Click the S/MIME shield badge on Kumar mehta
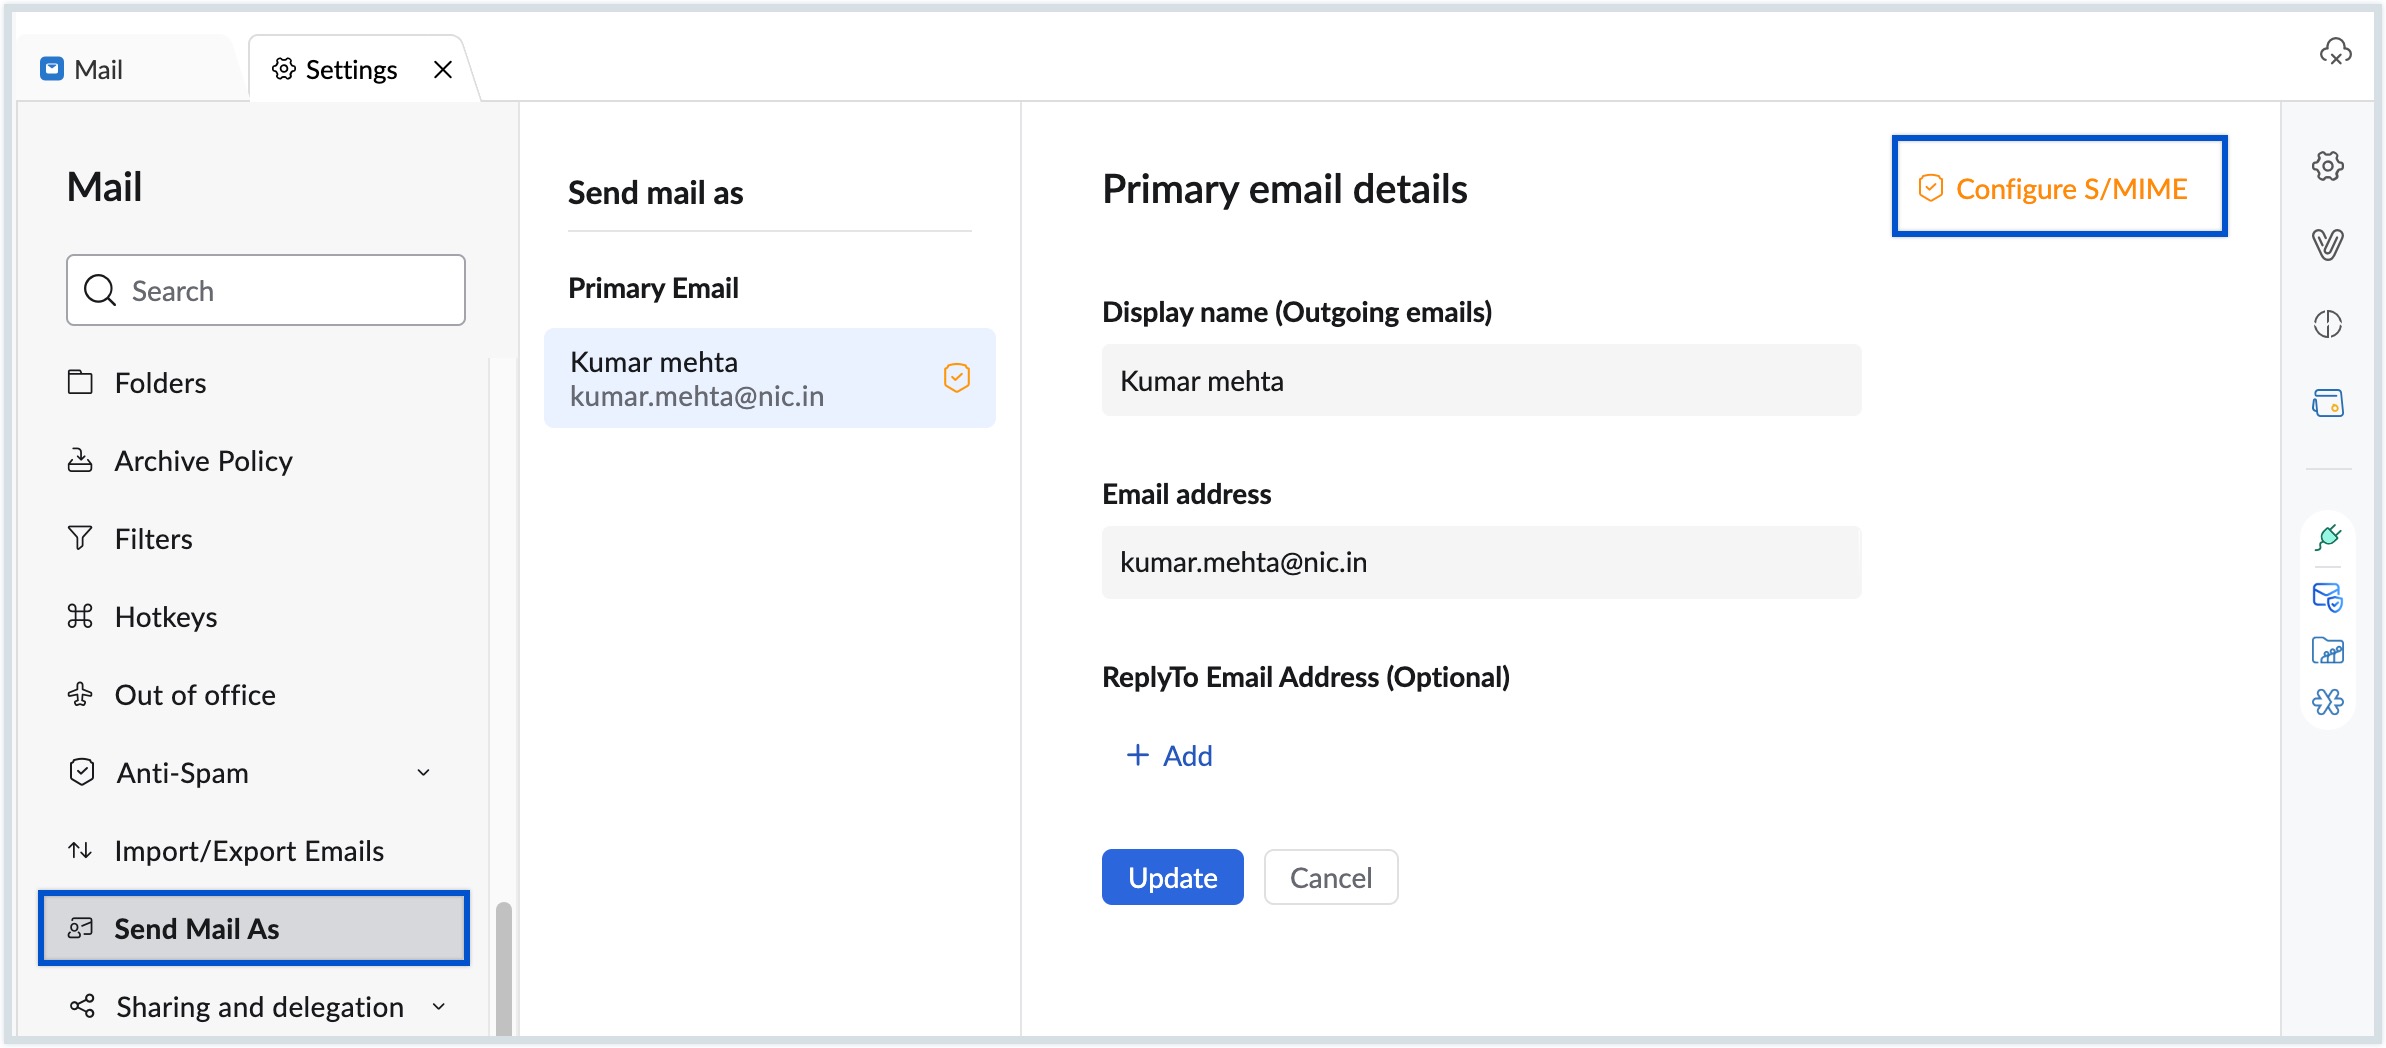 pyautogui.click(x=956, y=378)
